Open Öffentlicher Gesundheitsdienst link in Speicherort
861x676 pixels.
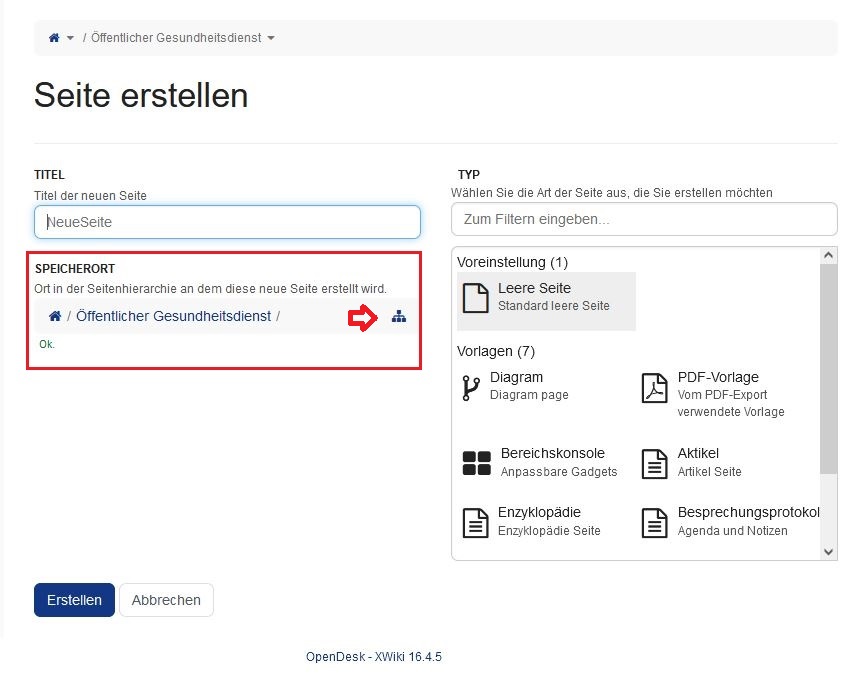pos(174,316)
